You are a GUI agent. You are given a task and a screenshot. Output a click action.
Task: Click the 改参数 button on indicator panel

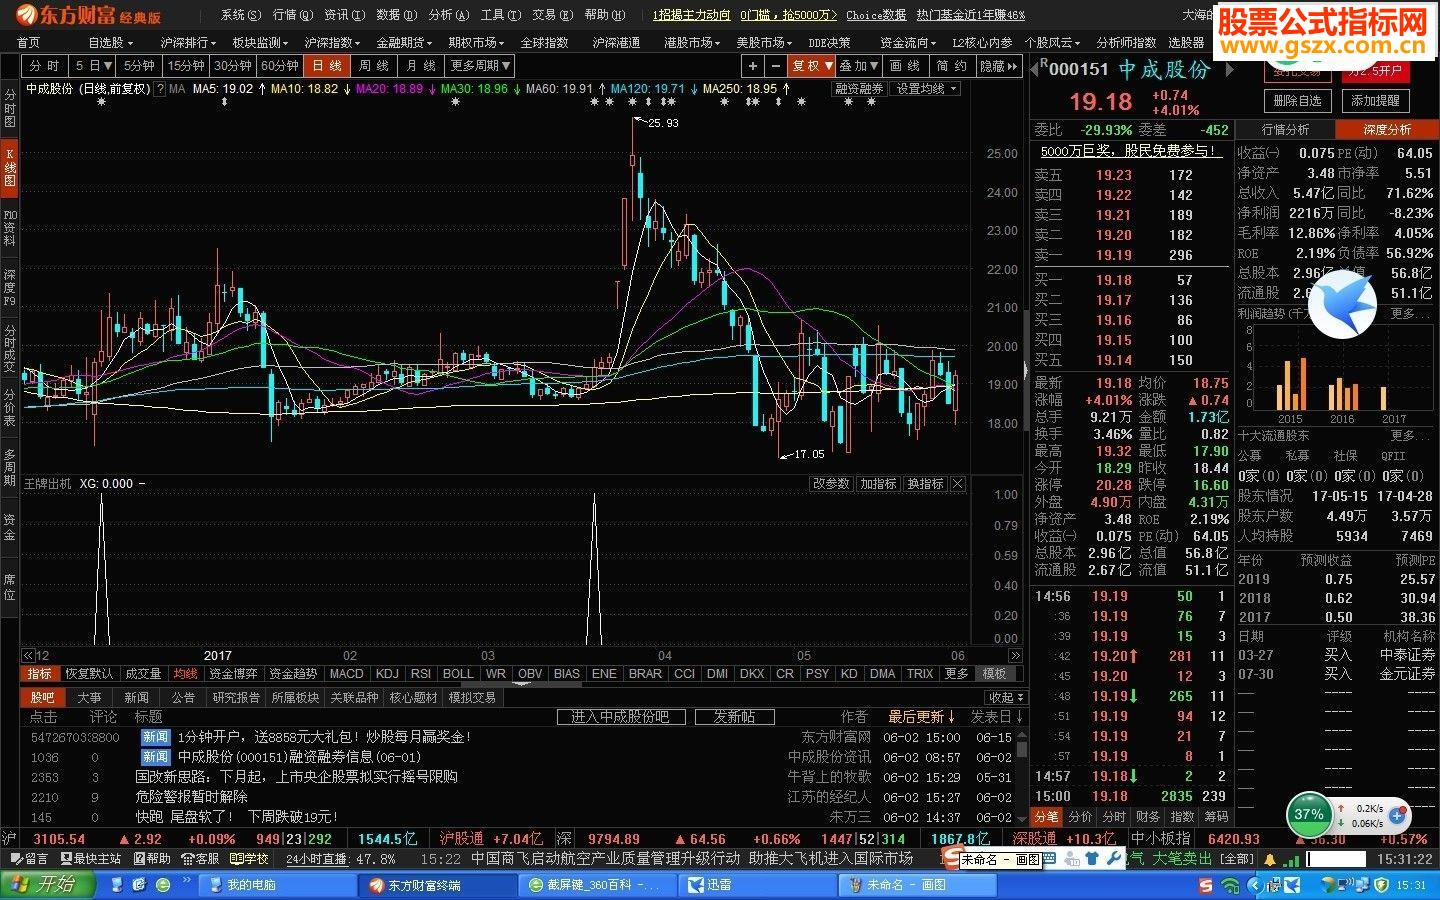[x=831, y=484]
